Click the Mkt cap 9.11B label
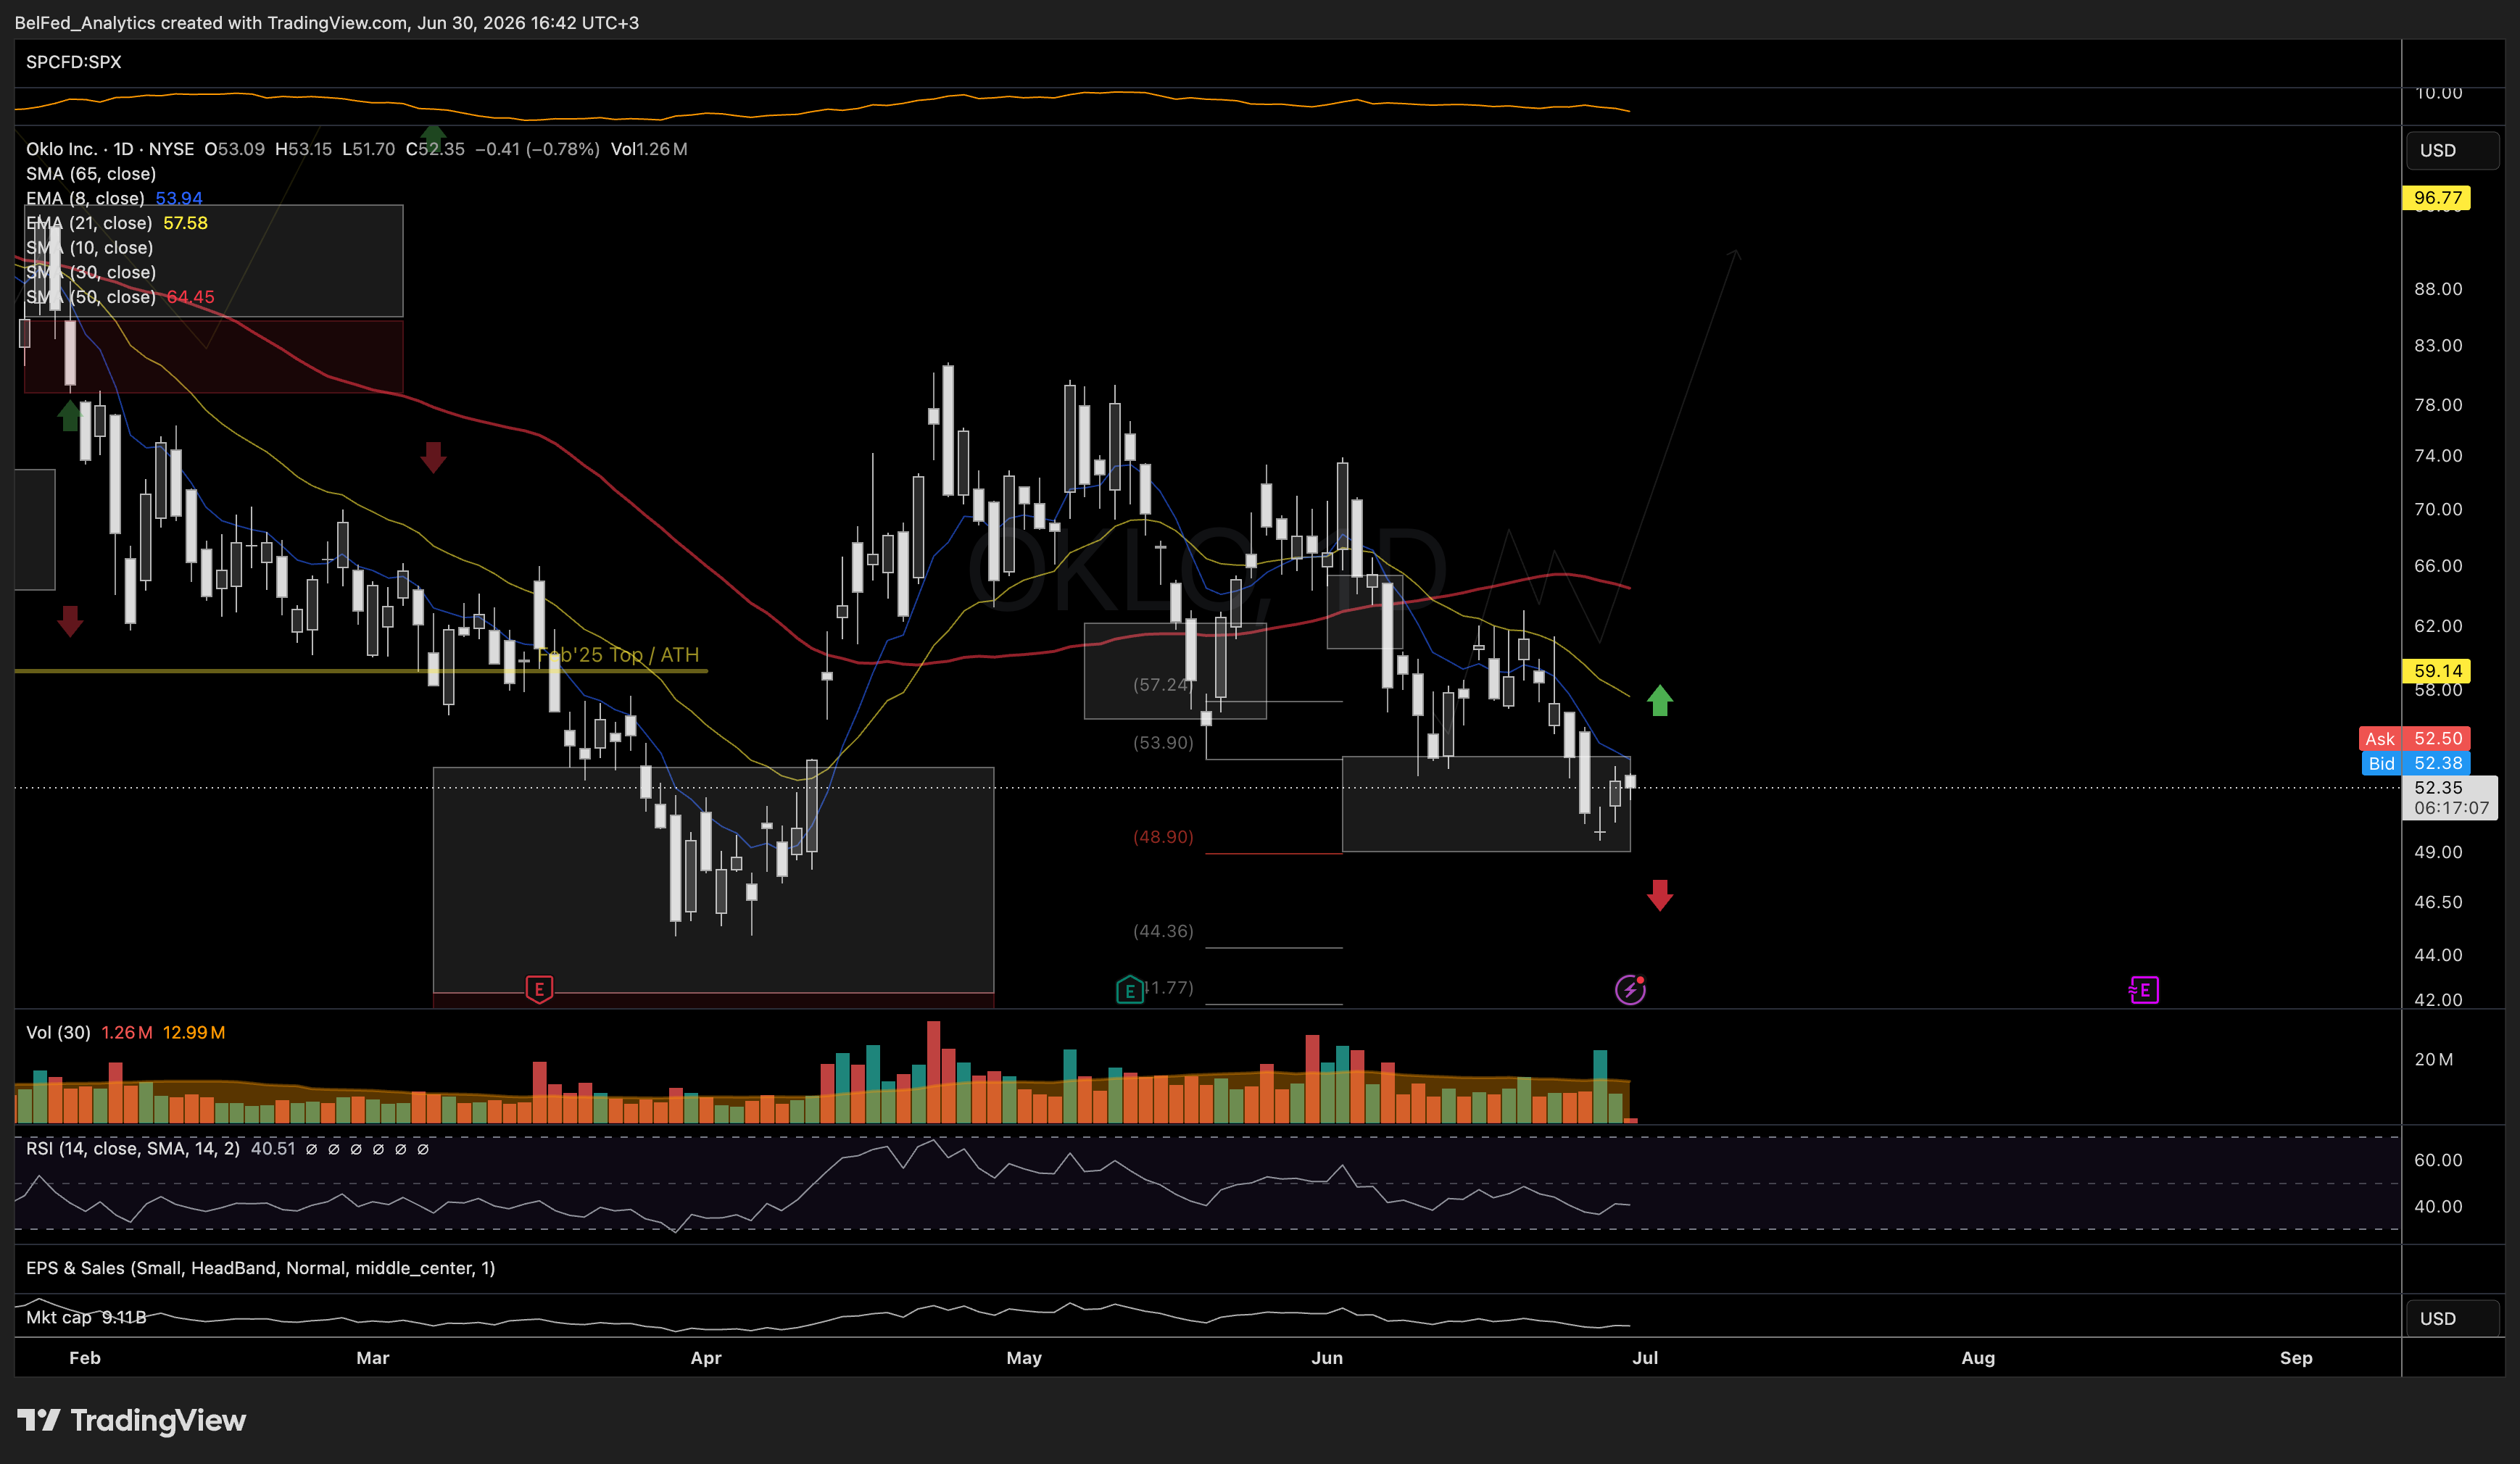Screen dimensions: 2520x1464 pyautogui.click(x=86, y=1317)
